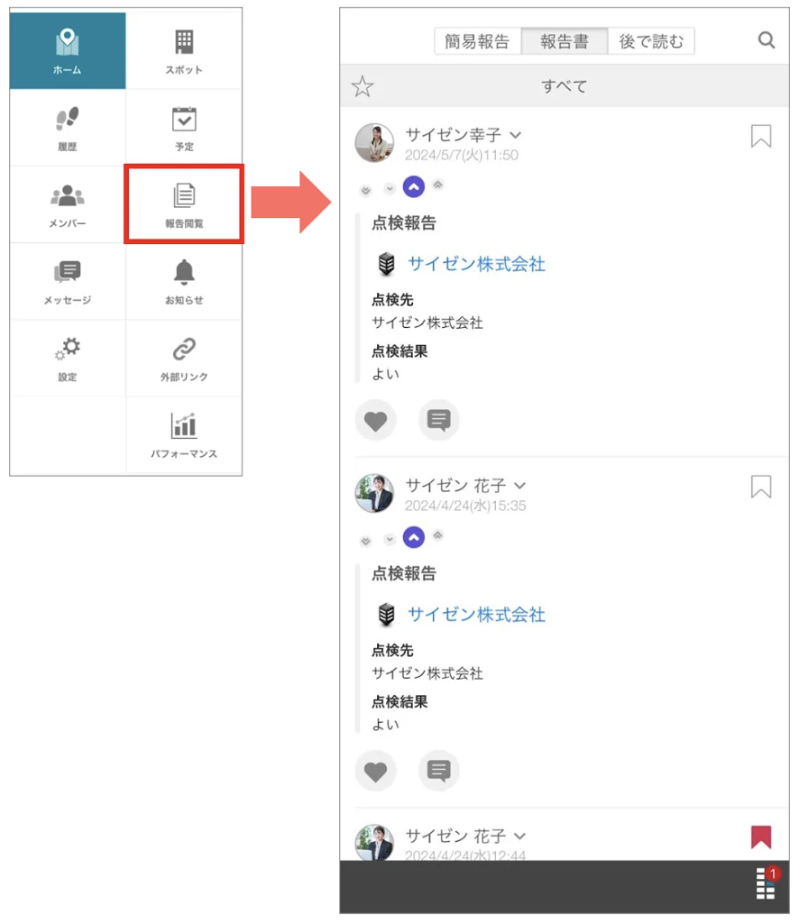Comment on the 15:35 サイゼン花子 report
Image resolution: width=804 pixels, height=924 pixels.
[x=439, y=771]
